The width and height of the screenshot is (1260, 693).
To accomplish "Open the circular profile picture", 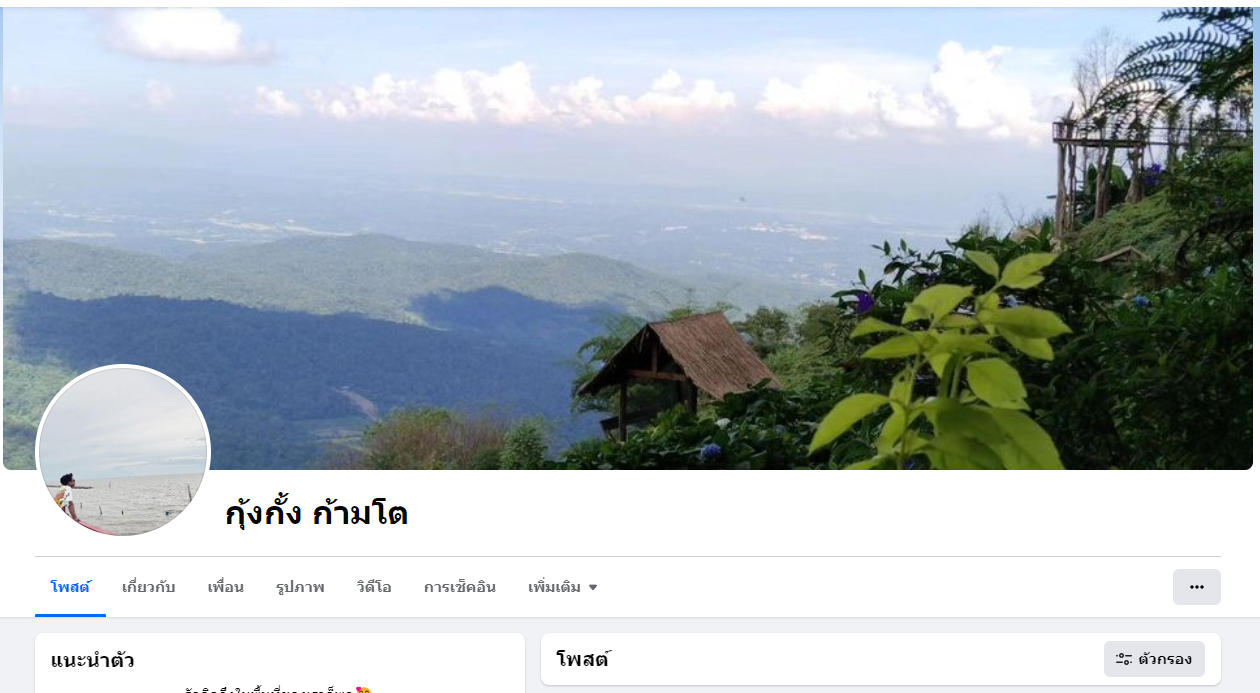I will point(123,451).
